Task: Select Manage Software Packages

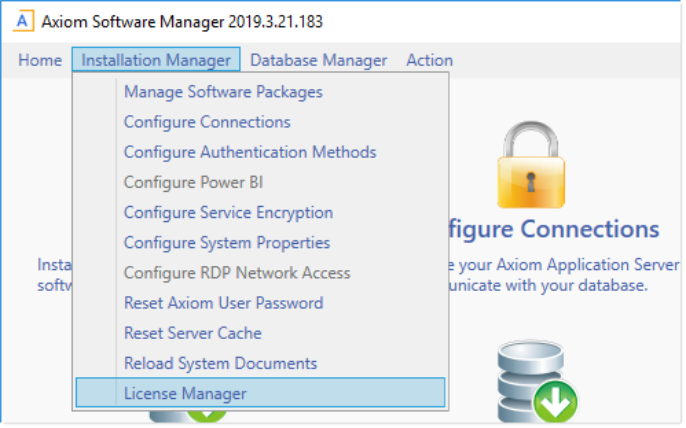Action: [223, 92]
